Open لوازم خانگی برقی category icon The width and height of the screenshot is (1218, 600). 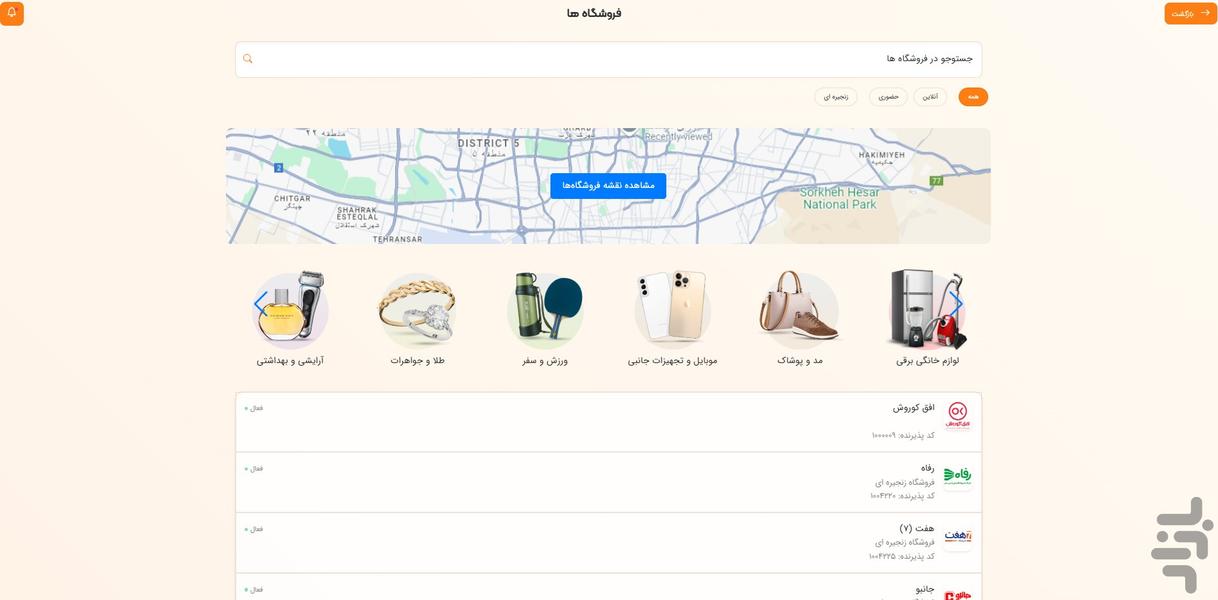click(x=927, y=309)
